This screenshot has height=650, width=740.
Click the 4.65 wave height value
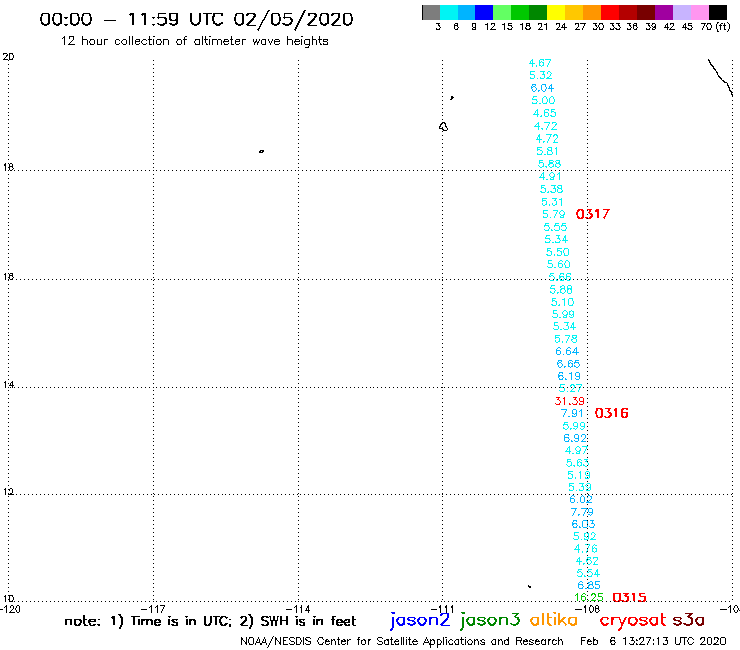click(x=545, y=113)
